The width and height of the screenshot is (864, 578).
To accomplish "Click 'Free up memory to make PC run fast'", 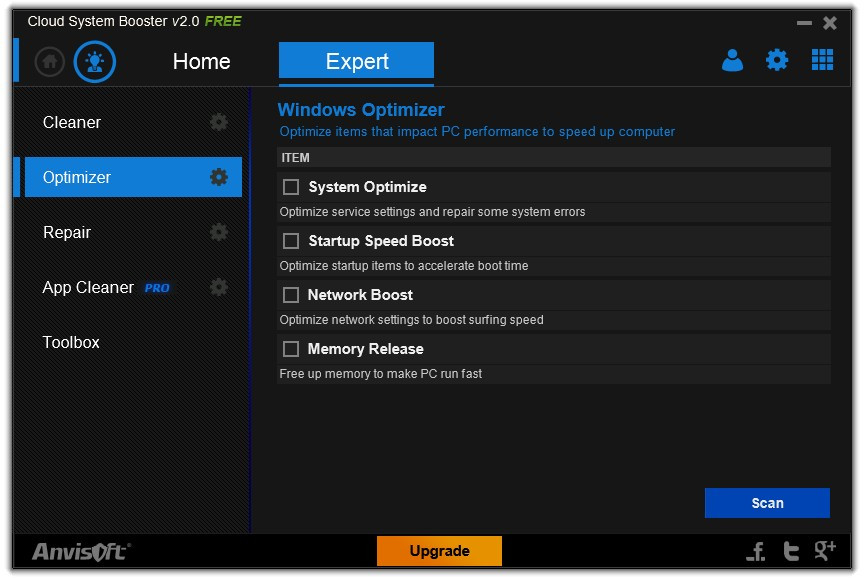I will coord(381,374).
